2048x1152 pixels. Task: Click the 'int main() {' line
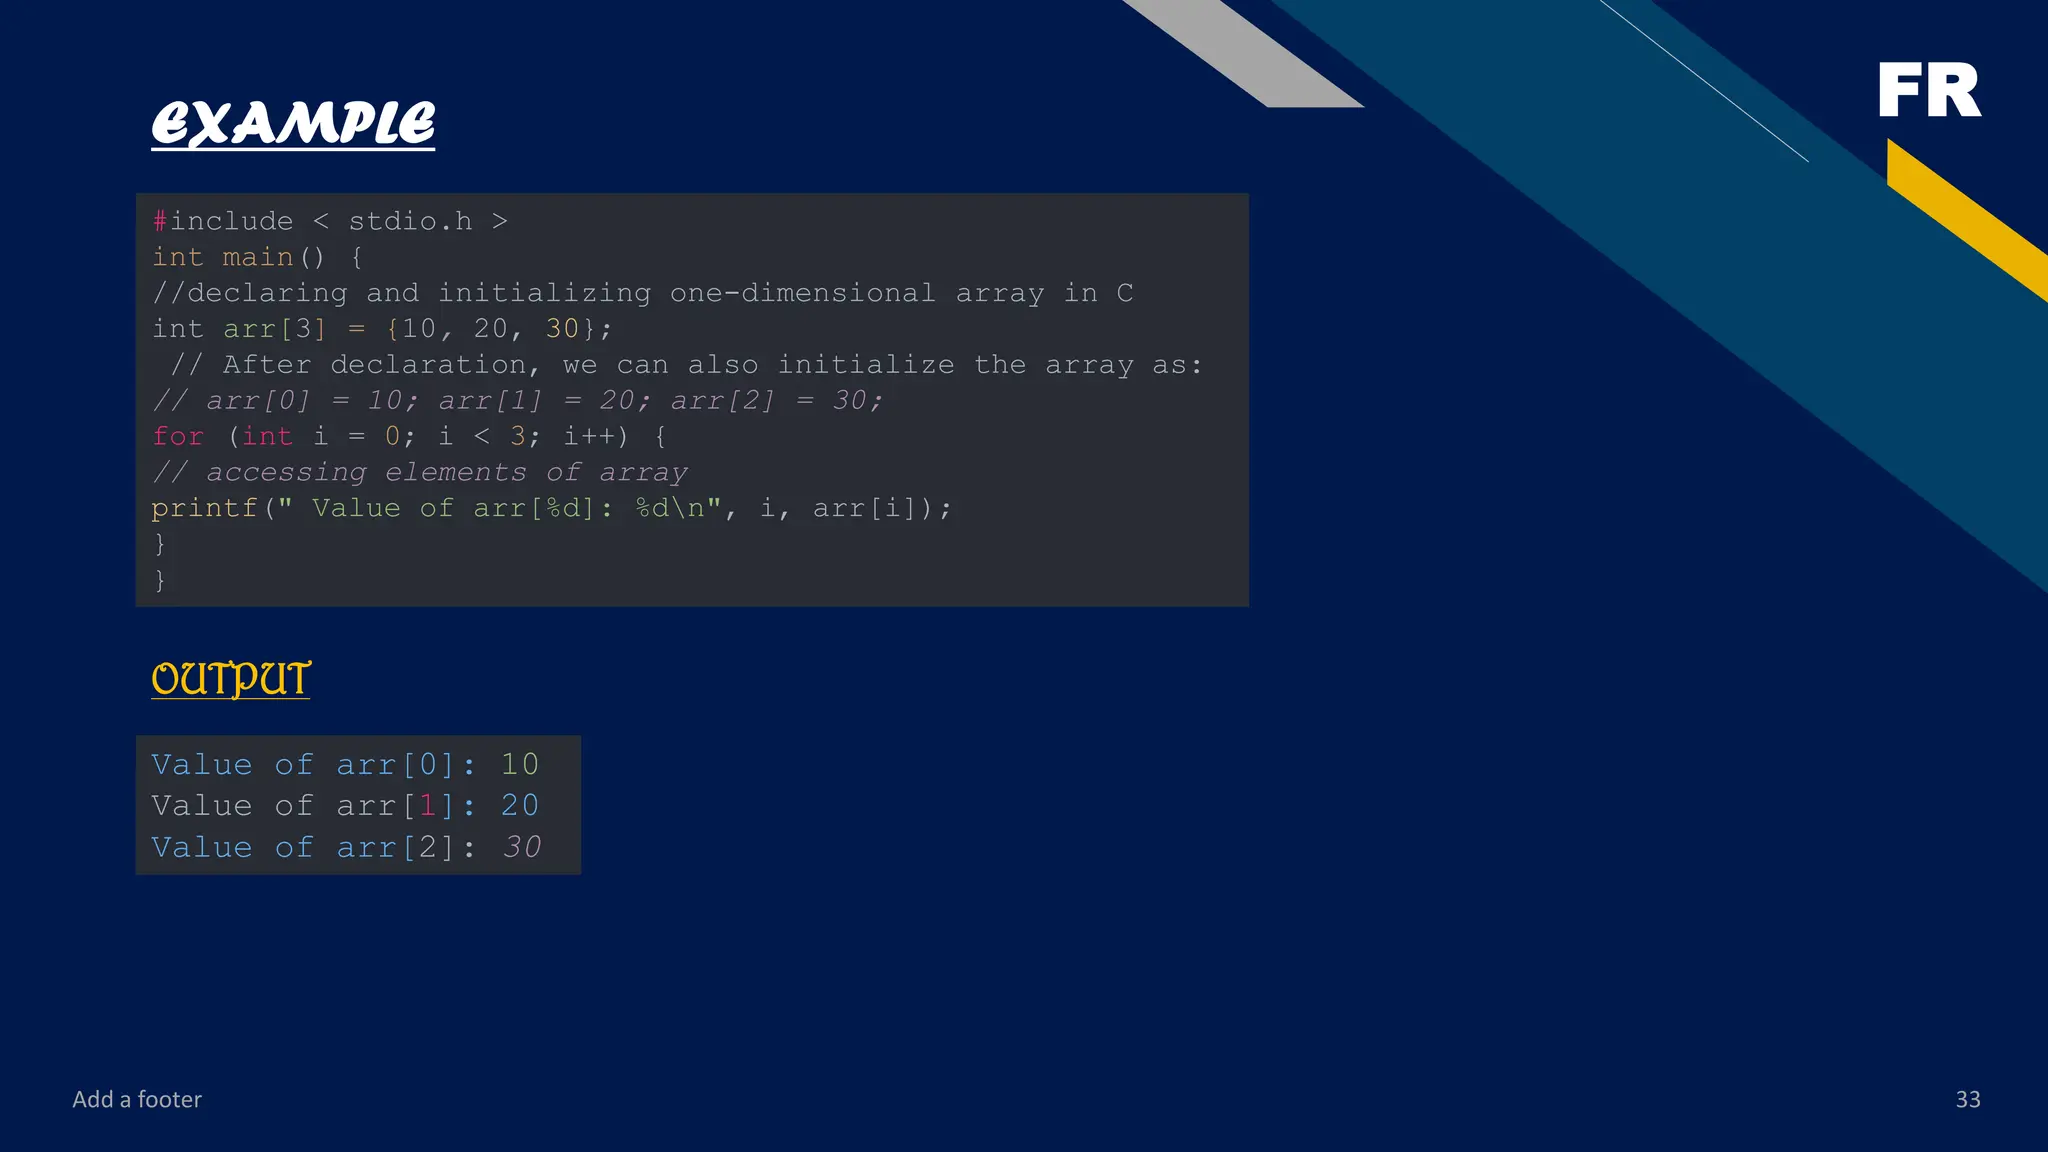[257, 257]
